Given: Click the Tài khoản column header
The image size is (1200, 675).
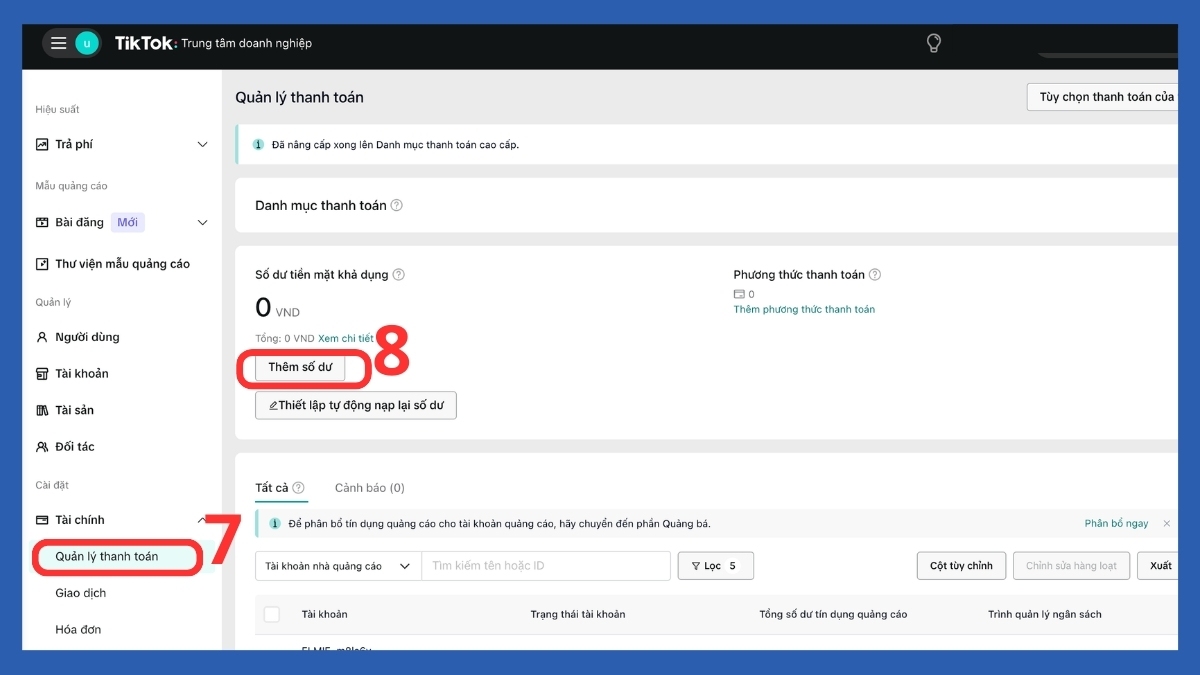Looking at the screenshot, I should (x=325, y=614).
